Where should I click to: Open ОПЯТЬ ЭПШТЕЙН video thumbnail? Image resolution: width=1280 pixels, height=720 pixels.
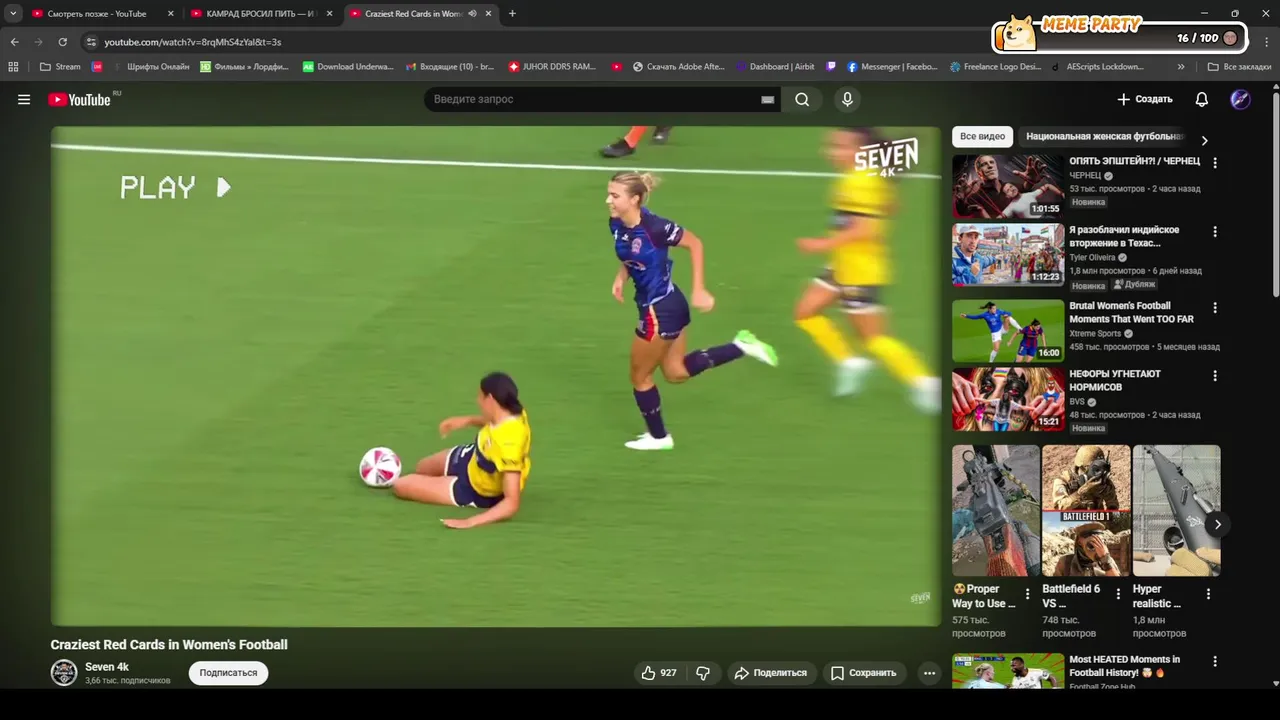pyautogui.click(x=1008, y=186)
